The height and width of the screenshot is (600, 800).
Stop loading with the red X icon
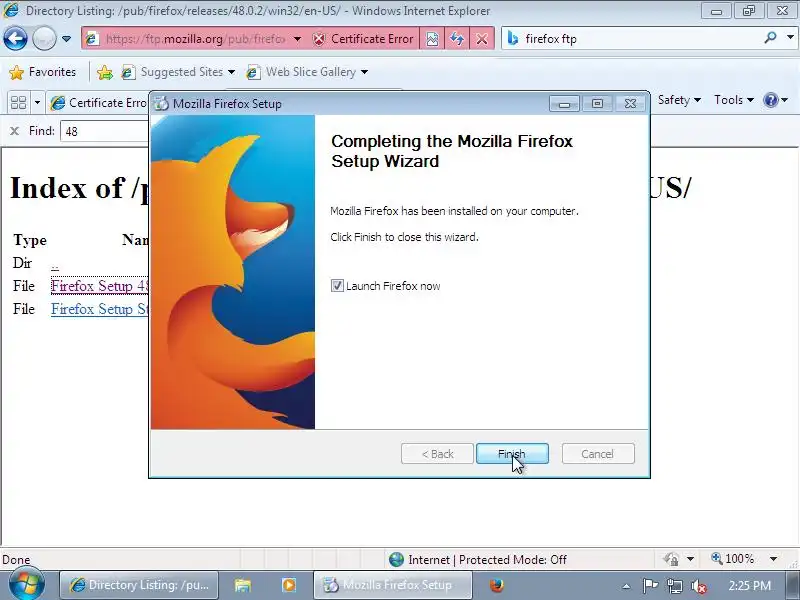tap(482, 39)
